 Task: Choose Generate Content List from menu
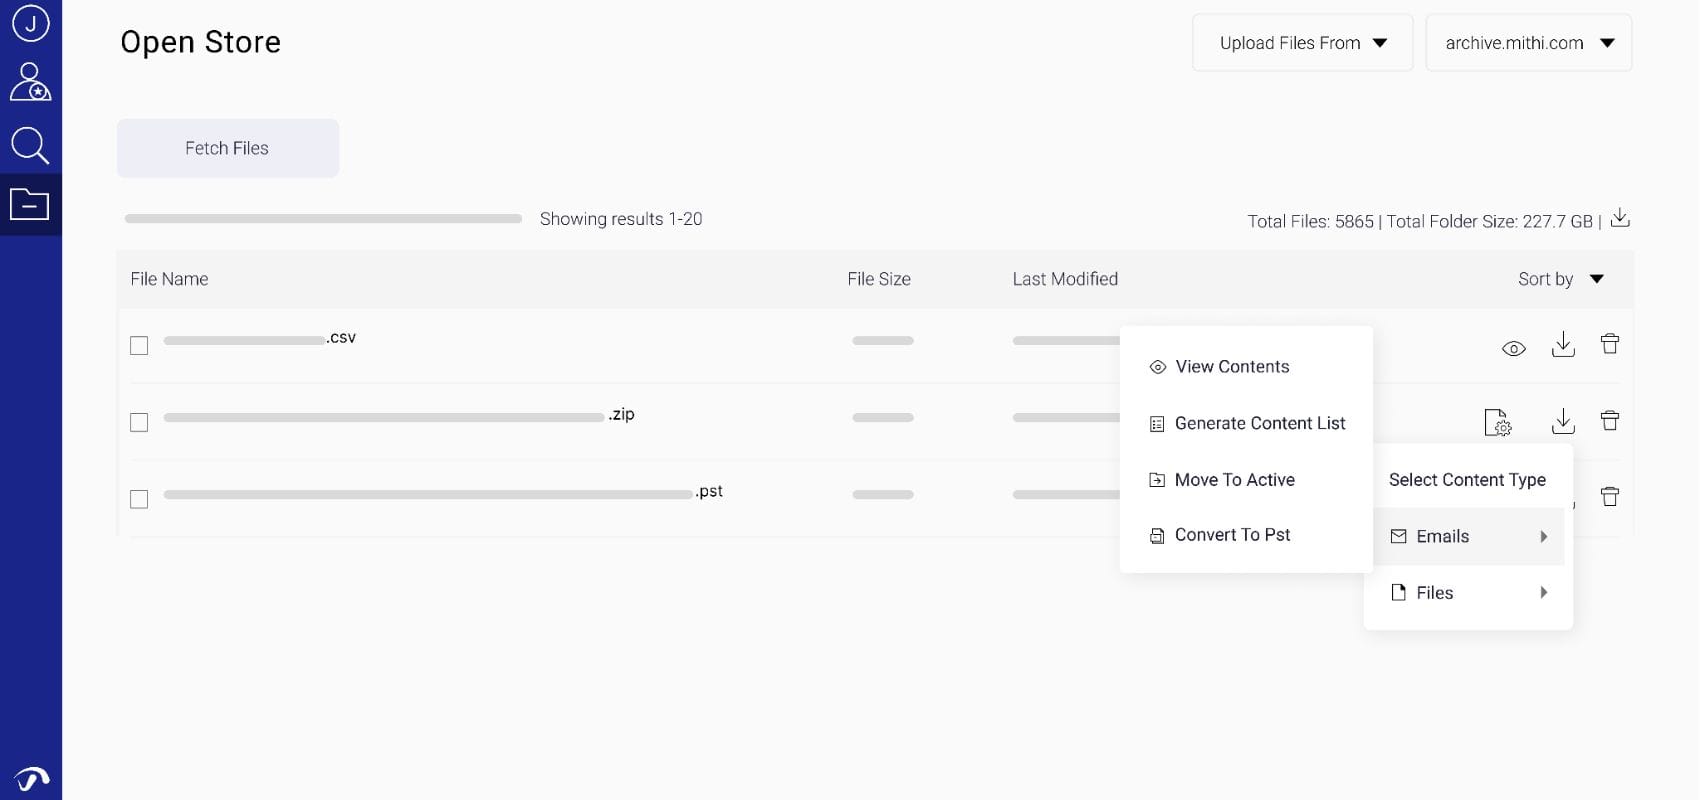point(1259,423)
